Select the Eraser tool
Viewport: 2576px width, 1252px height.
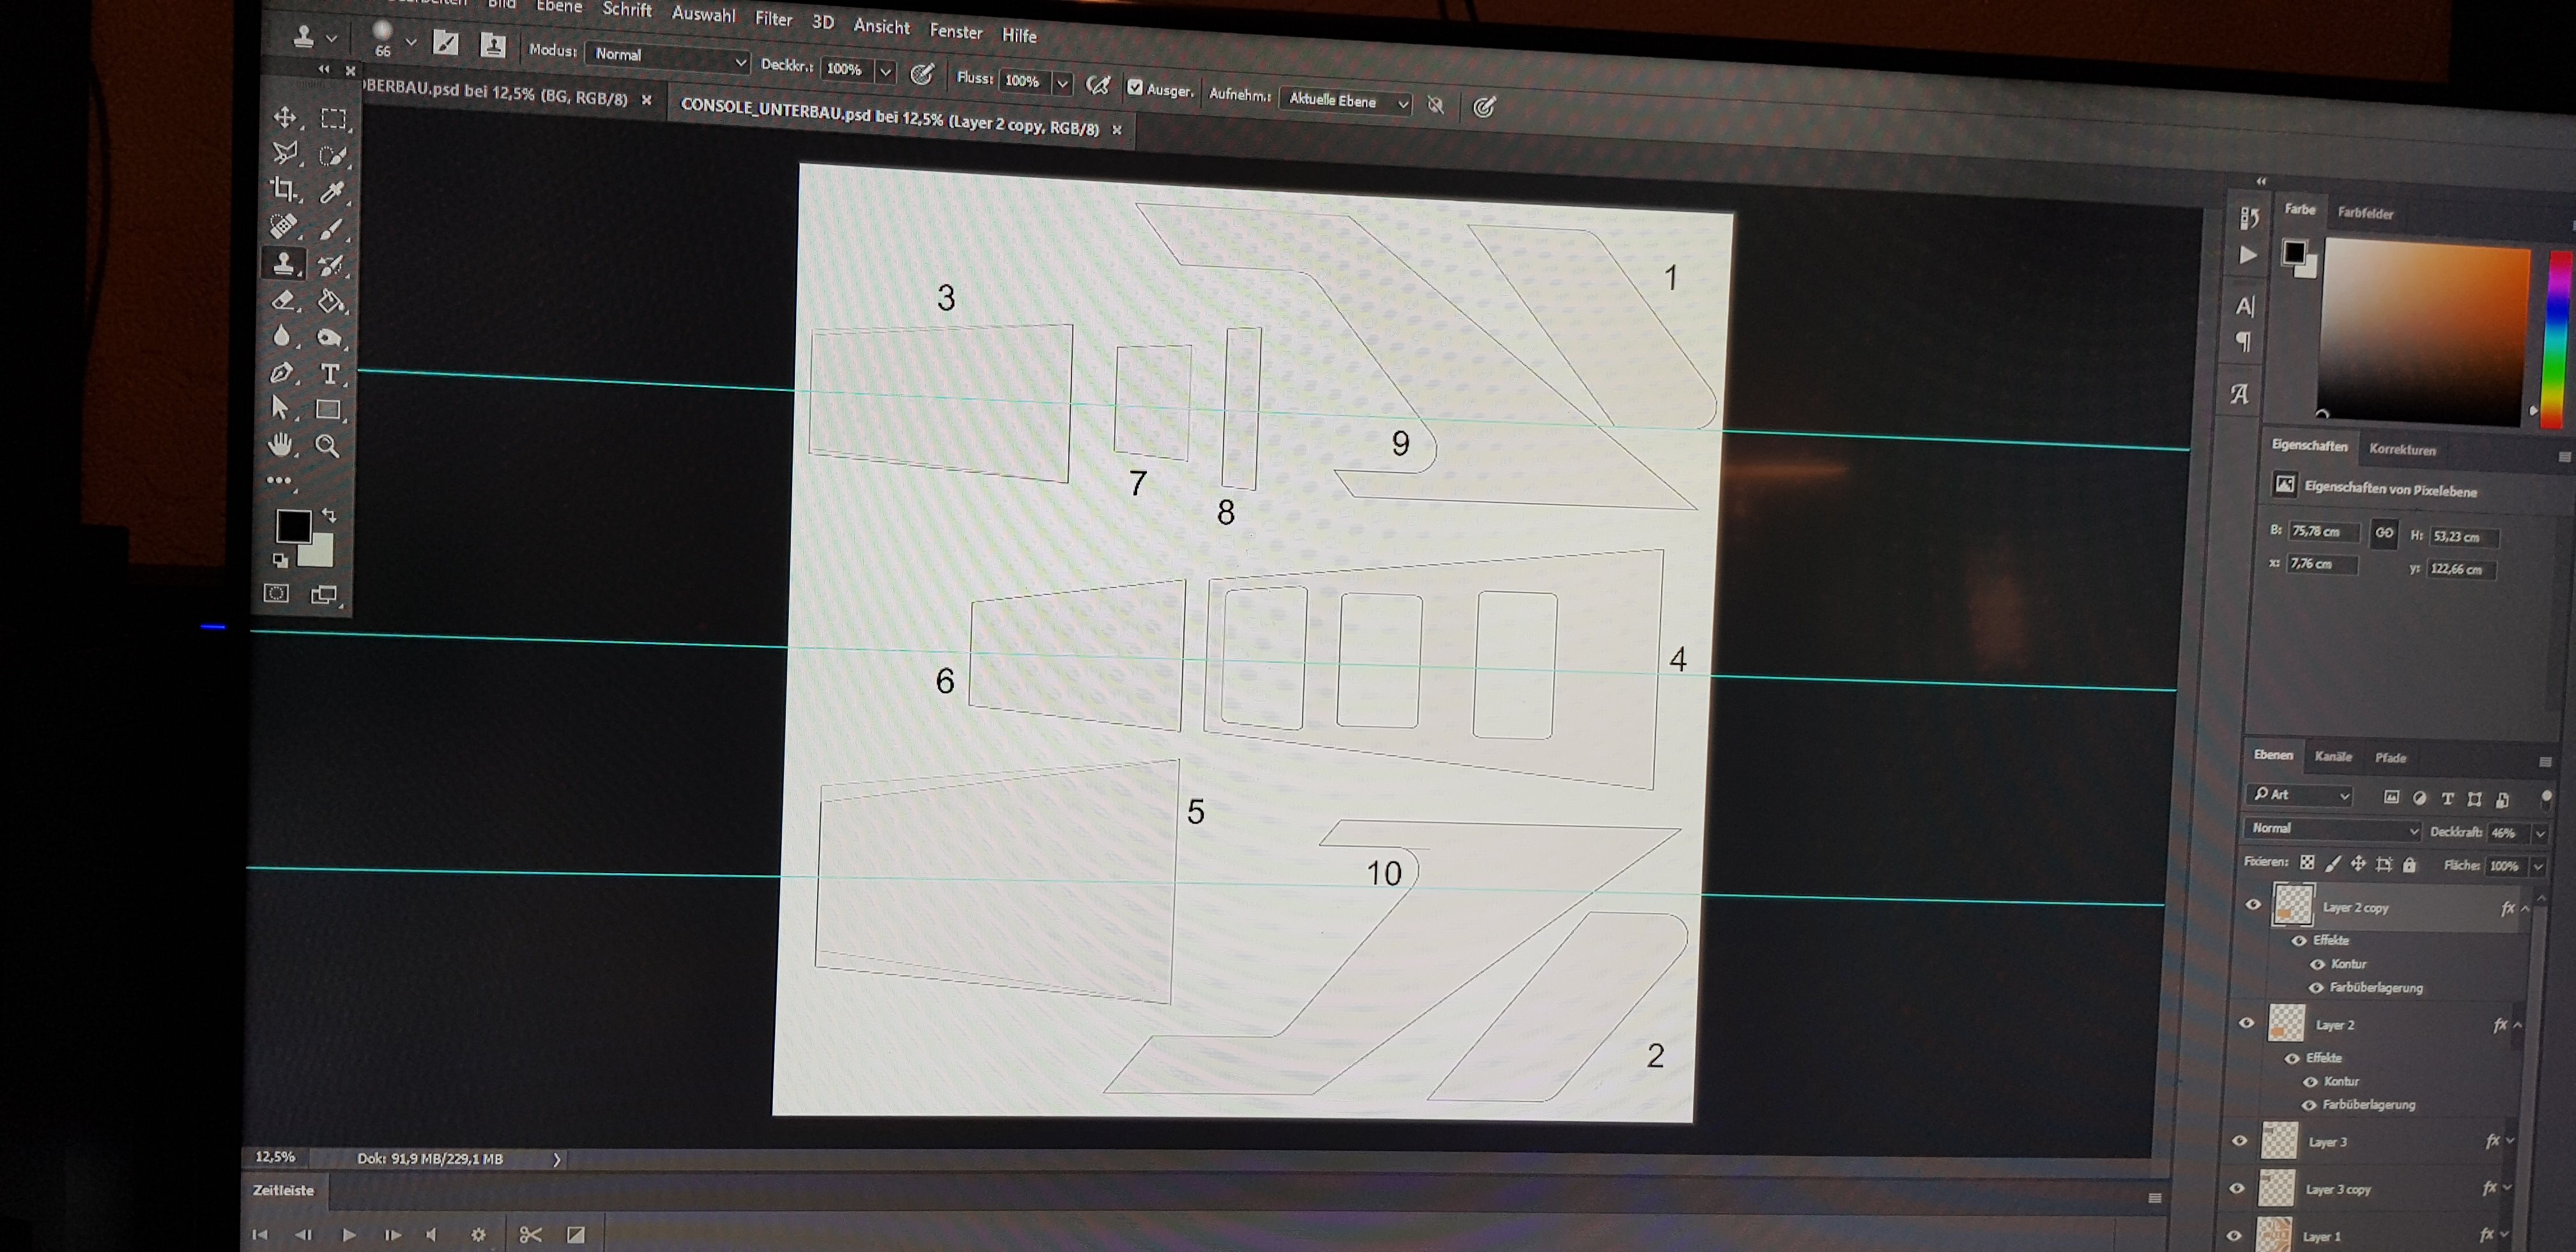pos(283,300)
